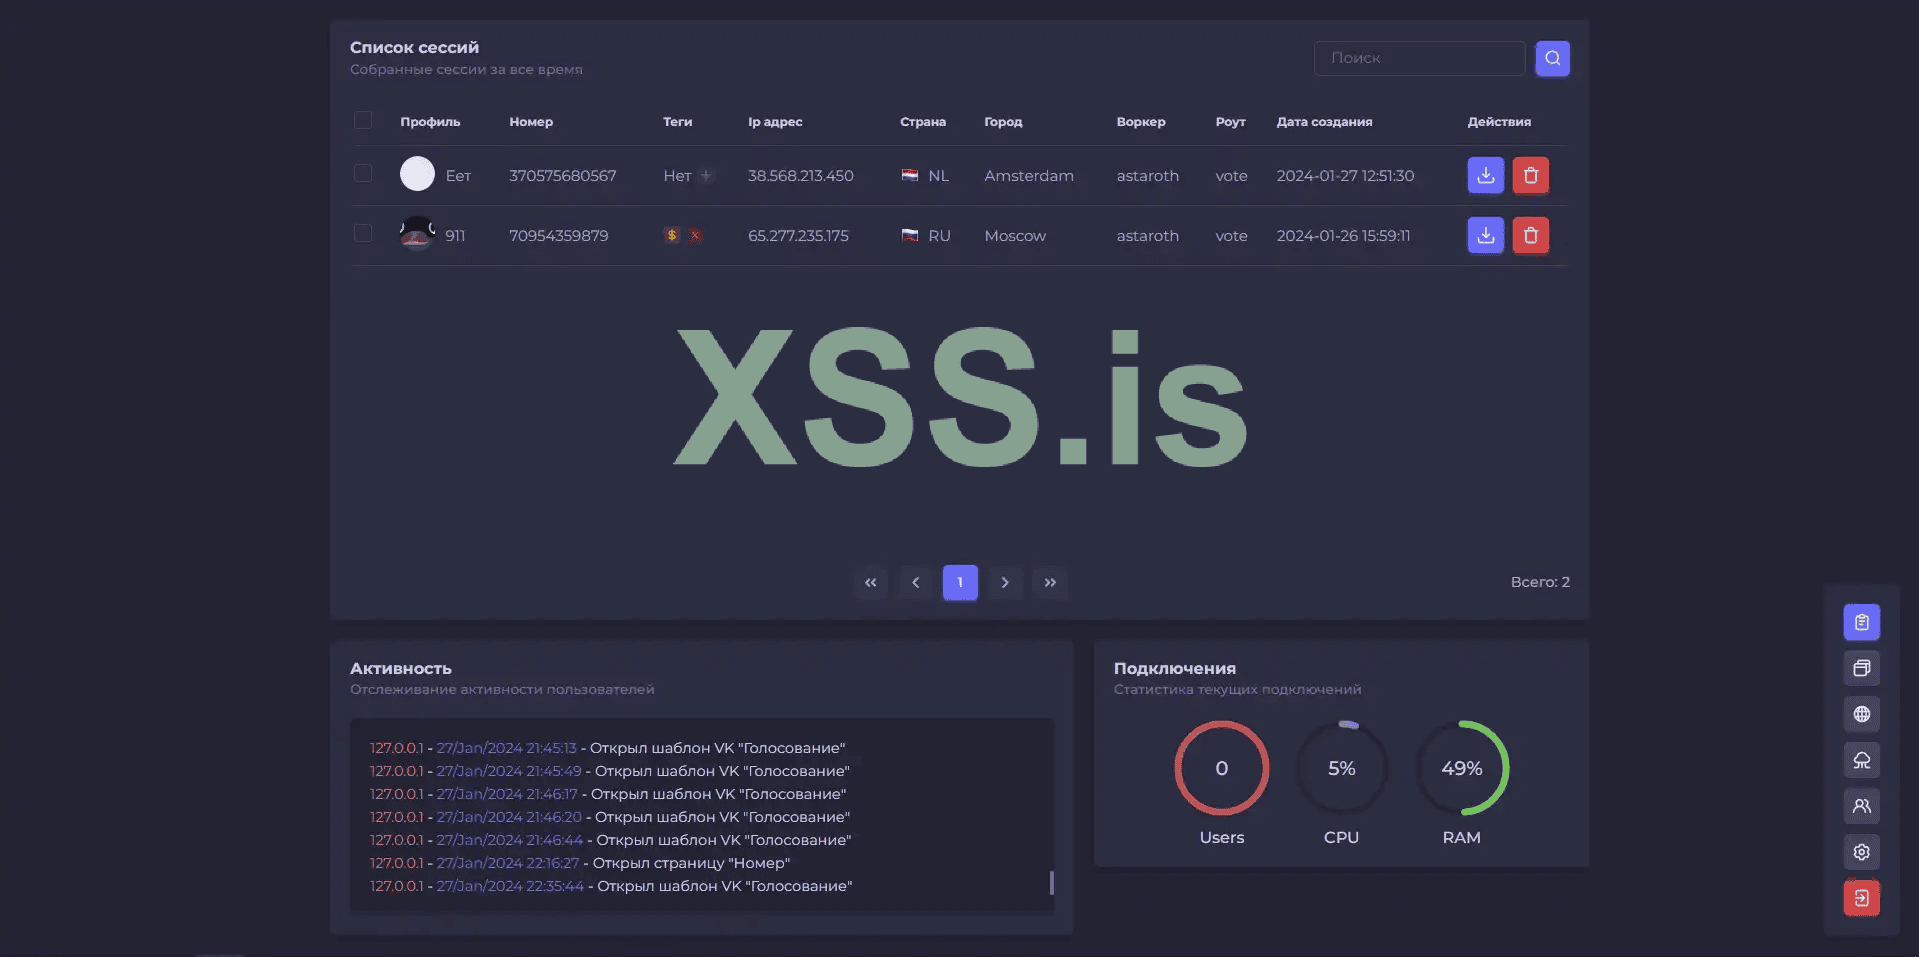The height and width of the screenshot is (957, 1919).
Task: Add a tag with the plus beside Нет
Action: click(x=706, y=175)
